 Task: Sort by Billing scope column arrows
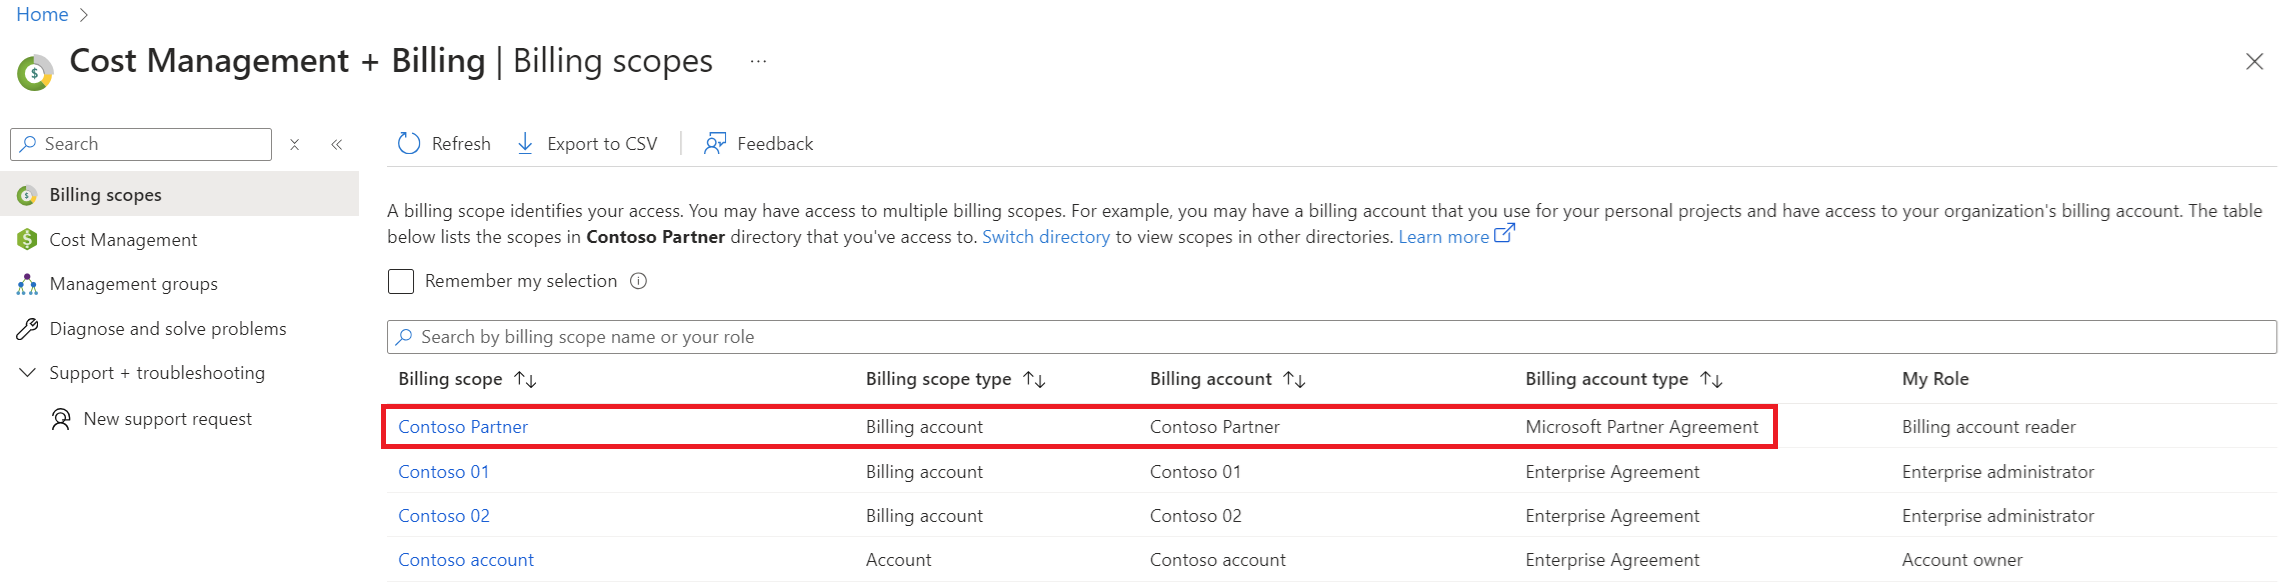[525, 380]
